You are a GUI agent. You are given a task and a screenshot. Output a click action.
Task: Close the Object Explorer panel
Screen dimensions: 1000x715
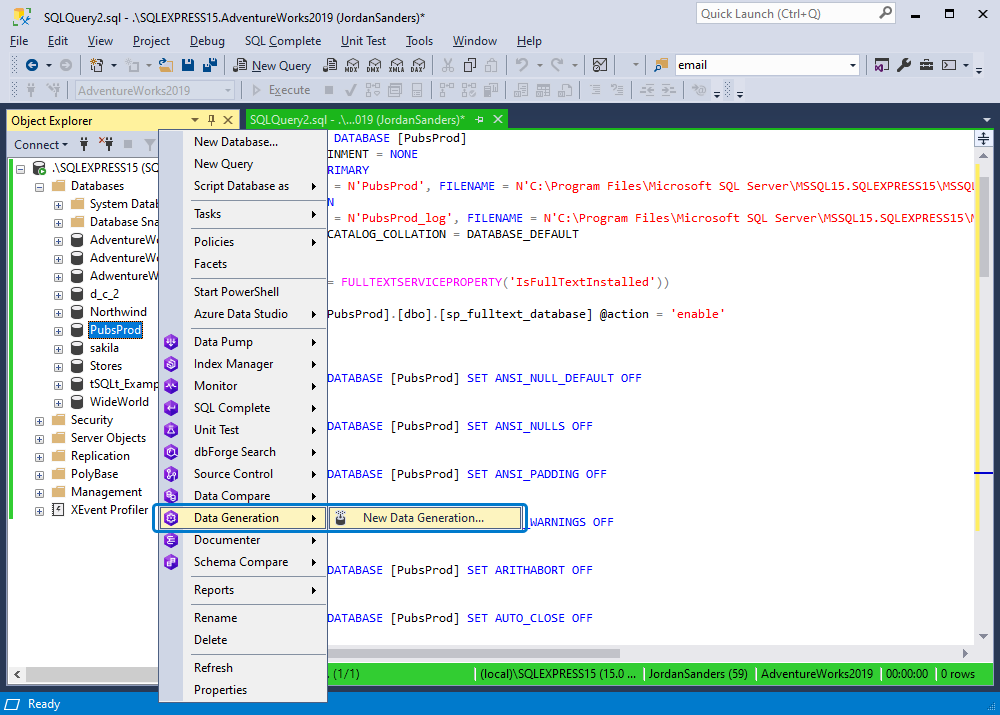[x=228, y=121]
